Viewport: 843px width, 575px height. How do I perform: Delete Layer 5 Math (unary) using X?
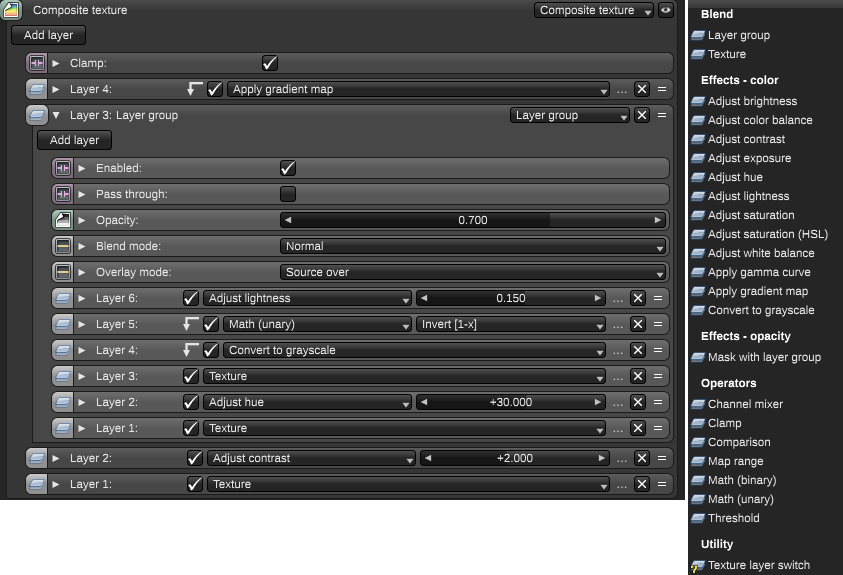click(x=638, y=324)
